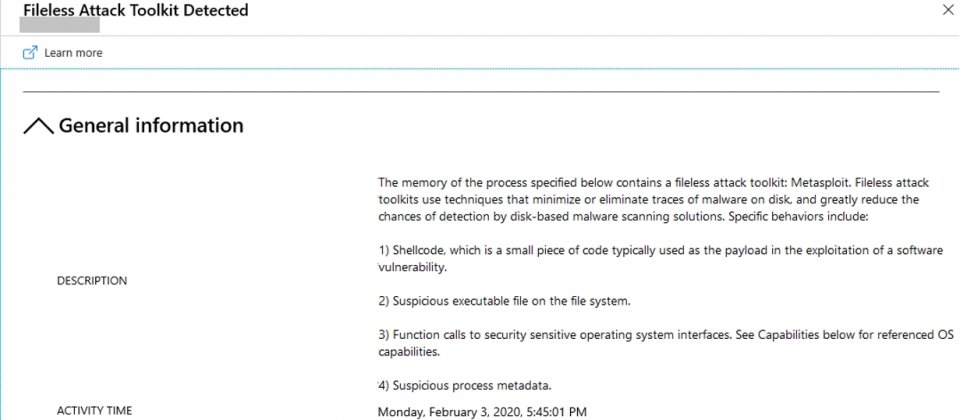This screenshot has width=960, height=420.
Task: Click the Suspicious process metadata item
Action: point(465,386)
